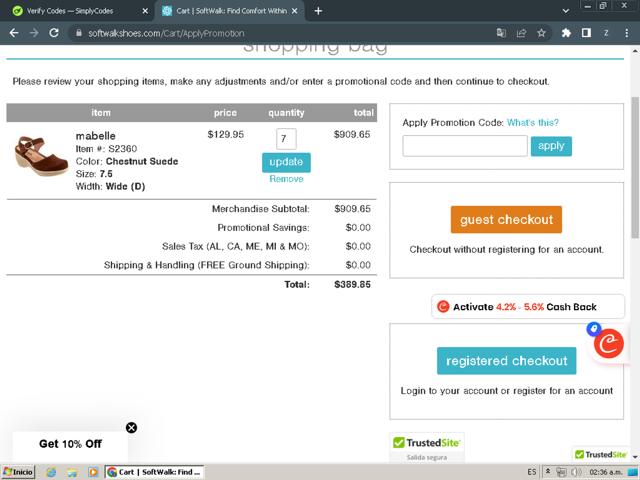640x480 pixels.
Task: Open file explorer folder in taskbar
Action: click(x=72, y=472)
